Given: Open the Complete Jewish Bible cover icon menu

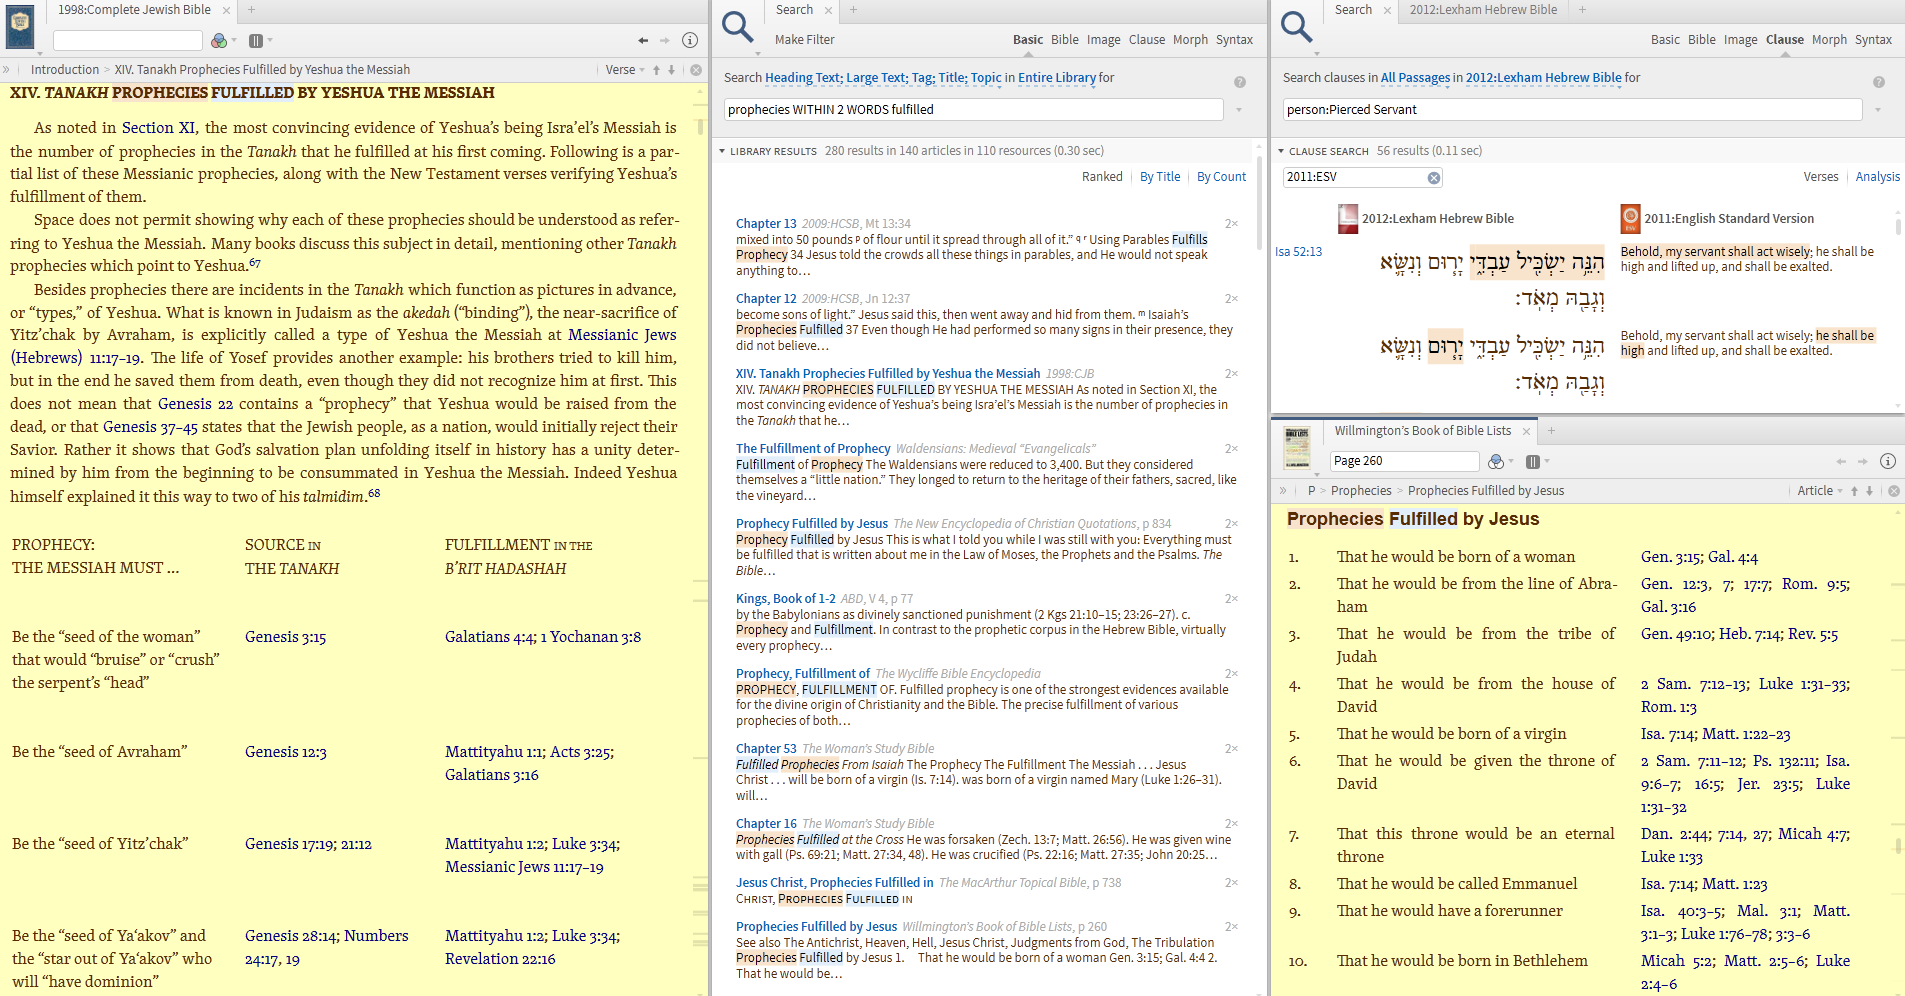Looking at the screenshot, I should click(20, 28).
